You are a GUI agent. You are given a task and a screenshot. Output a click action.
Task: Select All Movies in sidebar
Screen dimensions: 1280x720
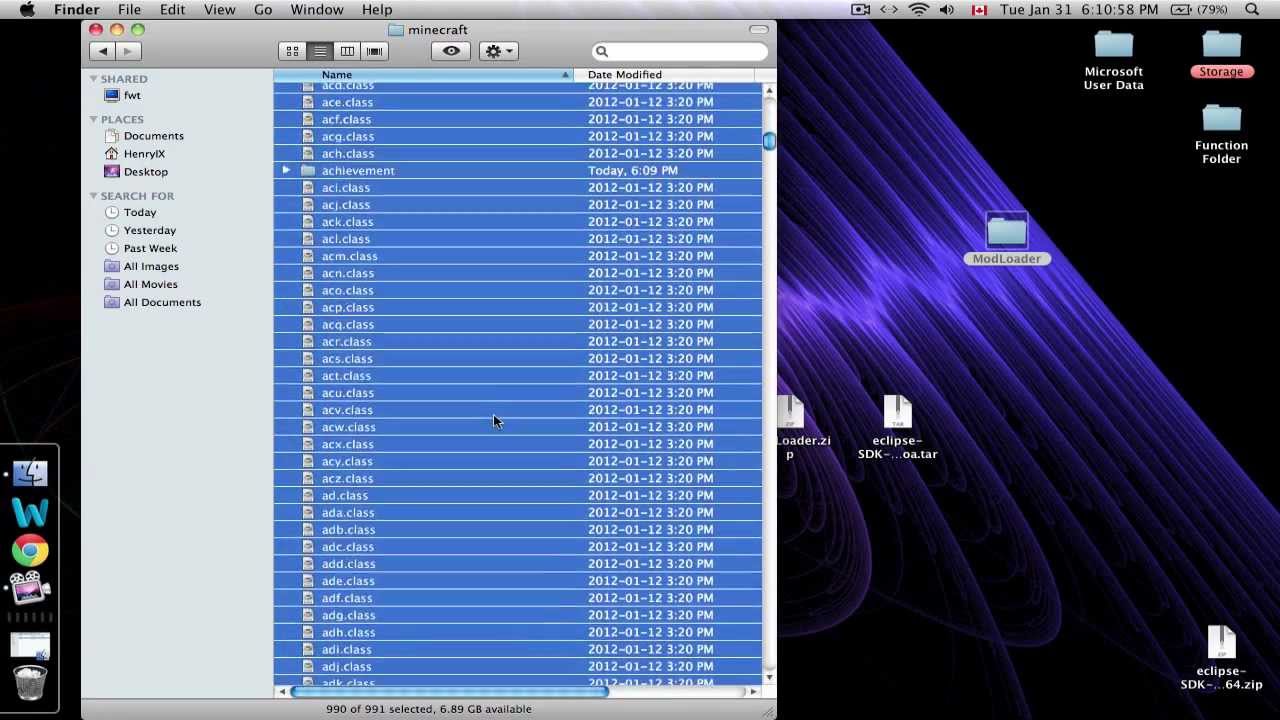pyautogui.click(x=151, y=284)
